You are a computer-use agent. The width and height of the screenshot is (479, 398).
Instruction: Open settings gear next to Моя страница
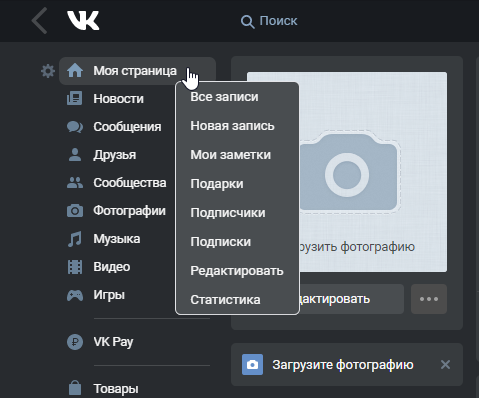click(48, 71)
